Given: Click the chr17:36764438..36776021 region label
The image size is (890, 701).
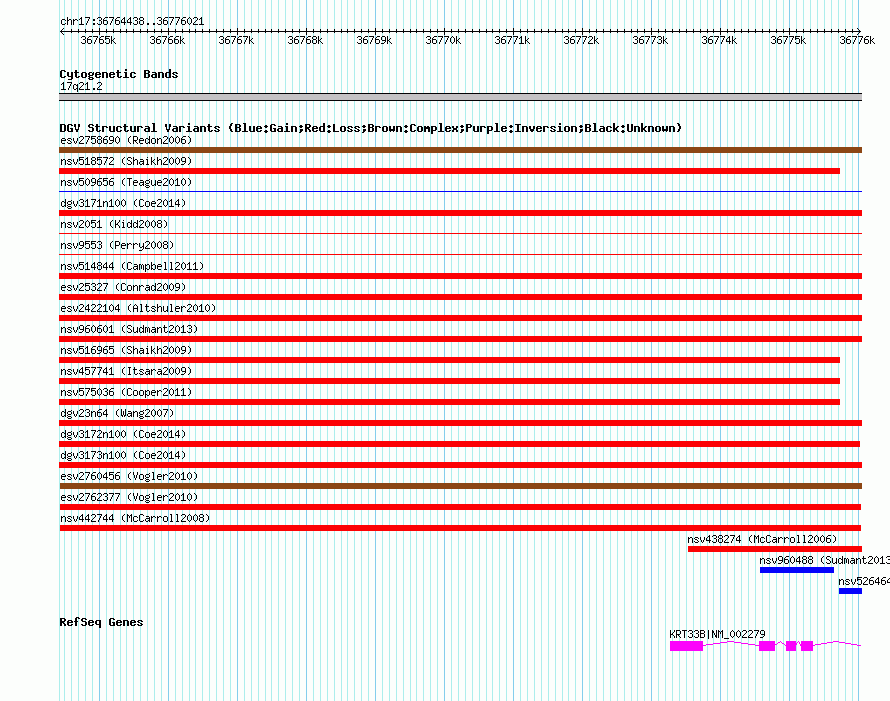Looking at the screenshot, I should coord(132,22).
